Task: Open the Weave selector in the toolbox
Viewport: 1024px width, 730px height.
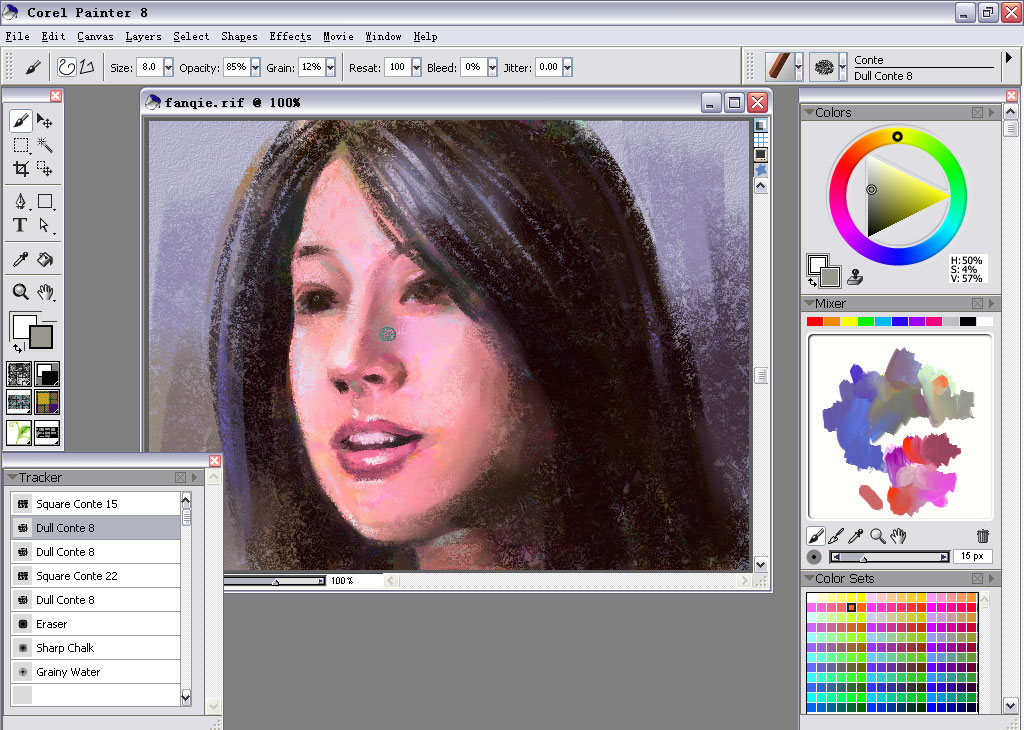Action: point(47,402)
